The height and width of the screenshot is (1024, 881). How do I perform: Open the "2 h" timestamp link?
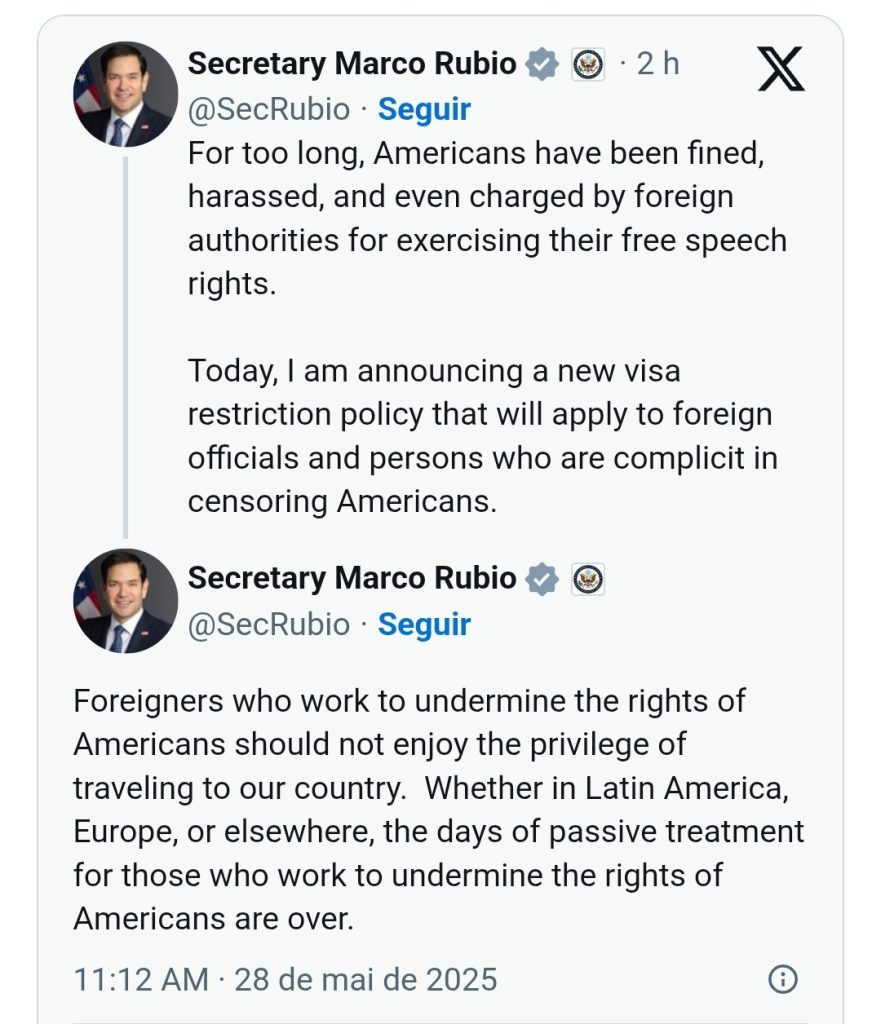click(x=658, y=64)
